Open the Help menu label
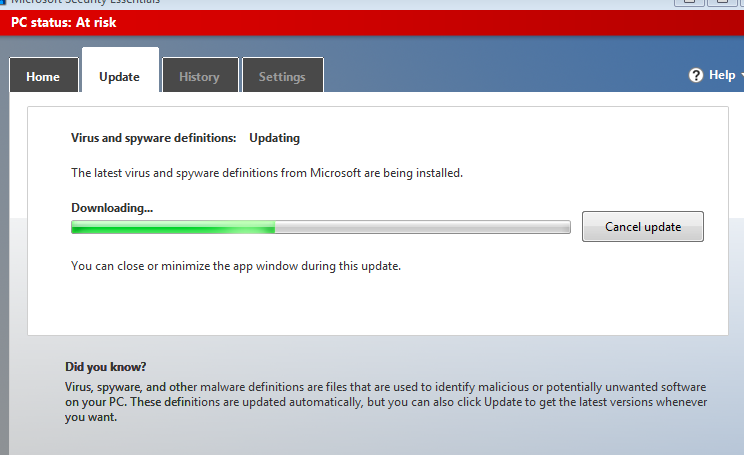 click(722, 75)
